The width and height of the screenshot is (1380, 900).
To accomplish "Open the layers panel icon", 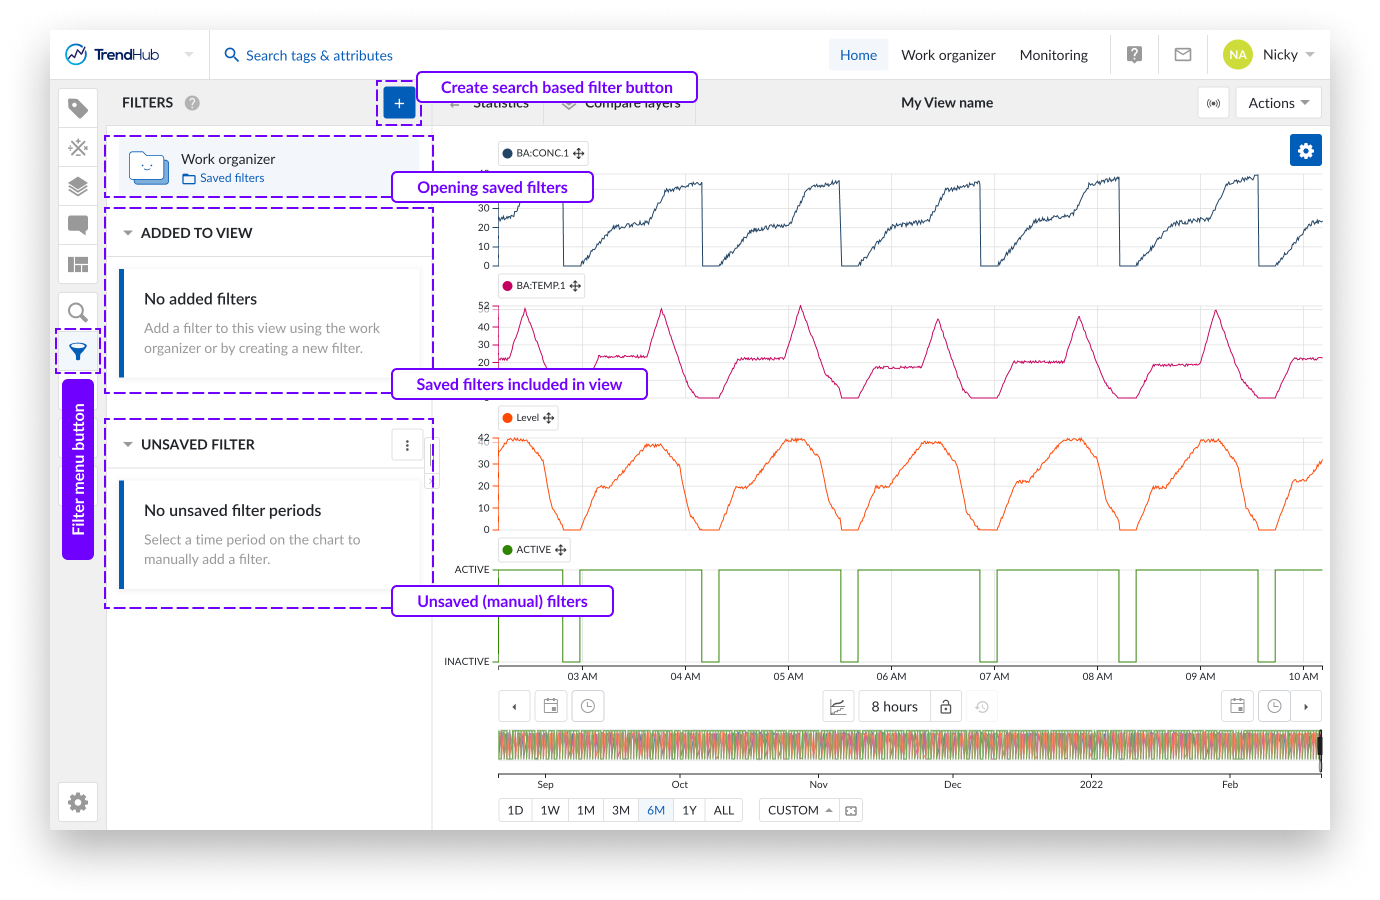I will tap(78, 186).
